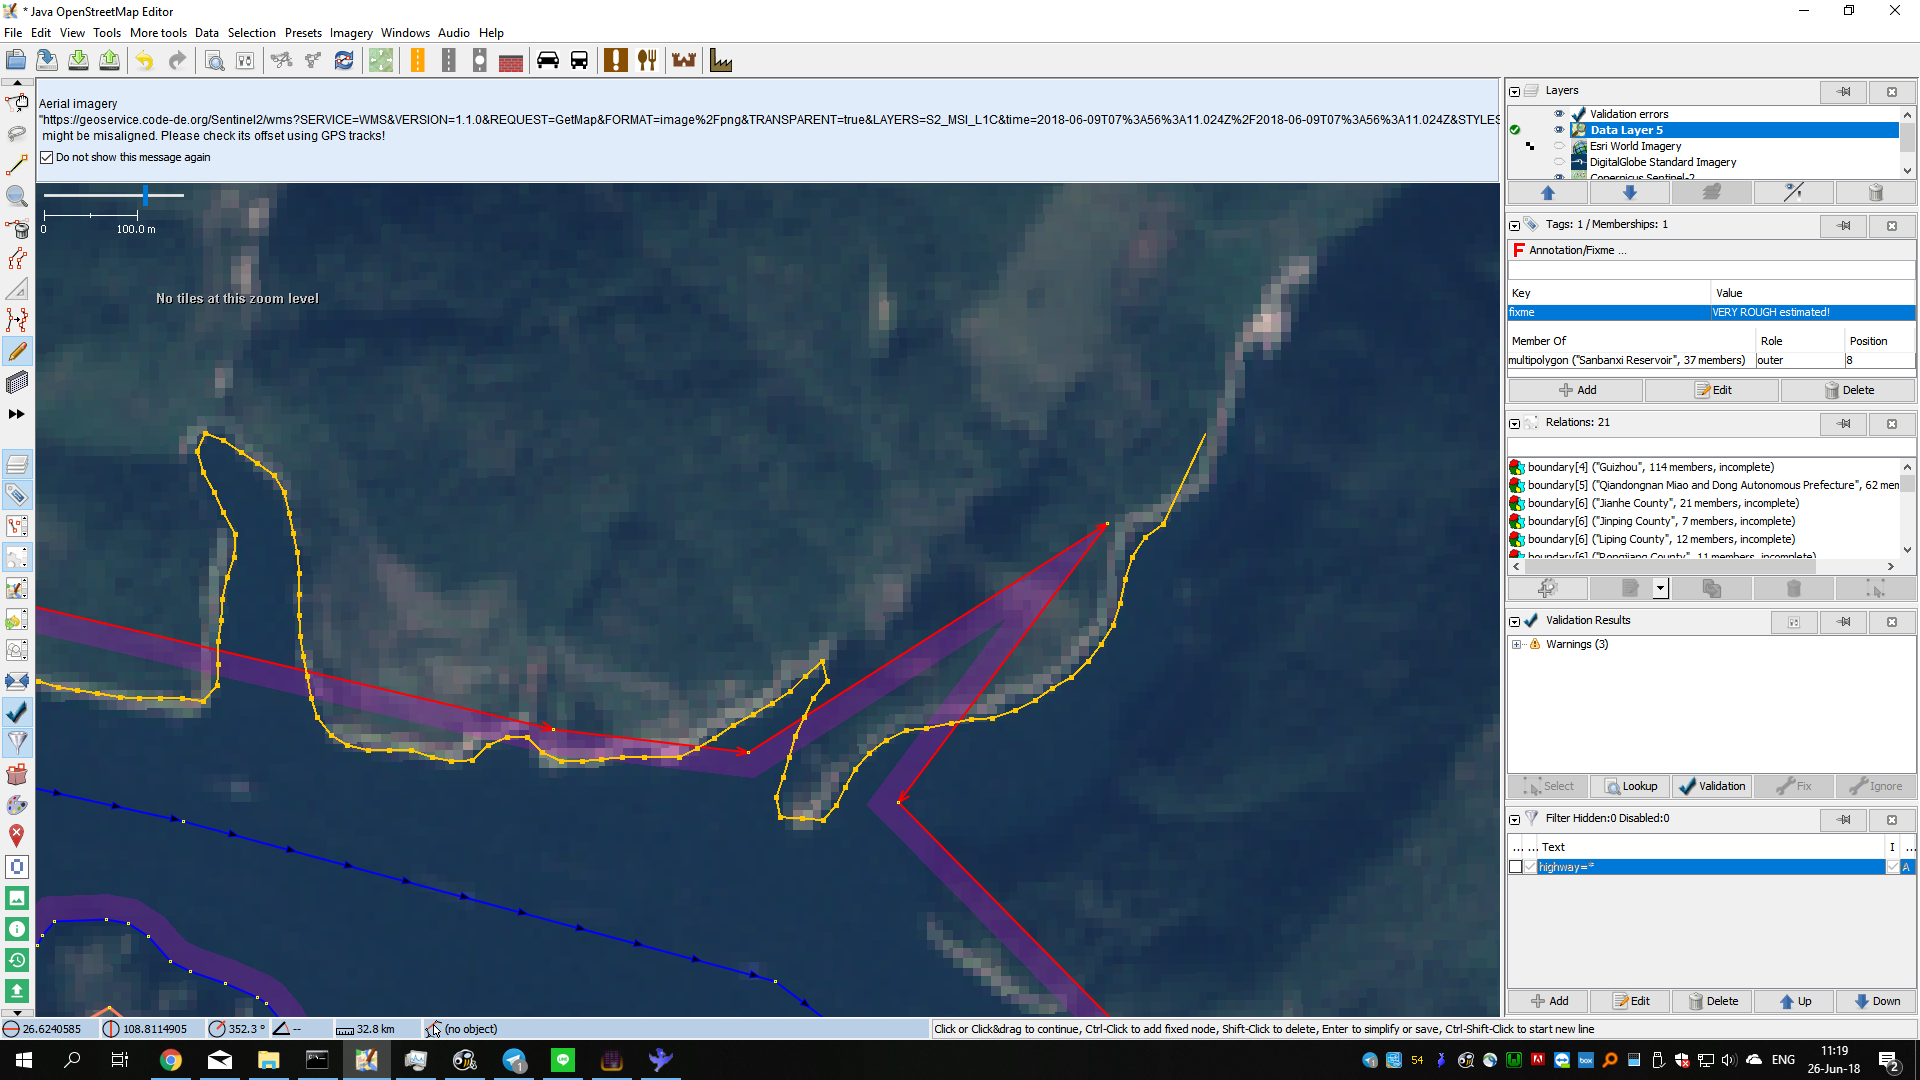Collapse the Validation Results panel
This screenshot has height=1080, width=1920.
(1515, 621)
